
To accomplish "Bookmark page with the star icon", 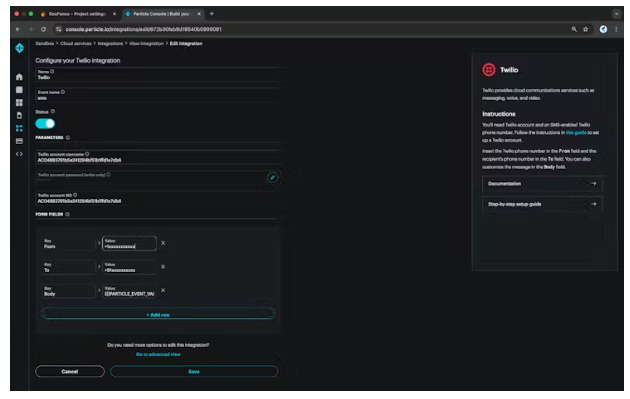I will 586,29.
